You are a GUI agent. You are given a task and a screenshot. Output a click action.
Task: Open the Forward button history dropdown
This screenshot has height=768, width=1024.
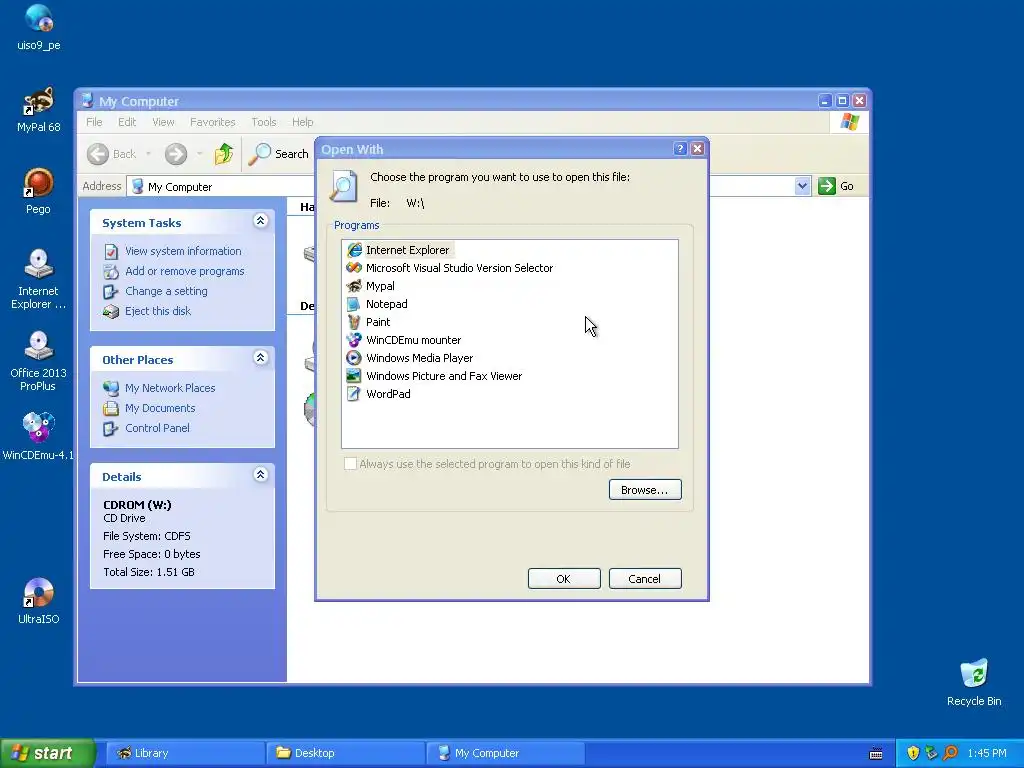point(199,154)
